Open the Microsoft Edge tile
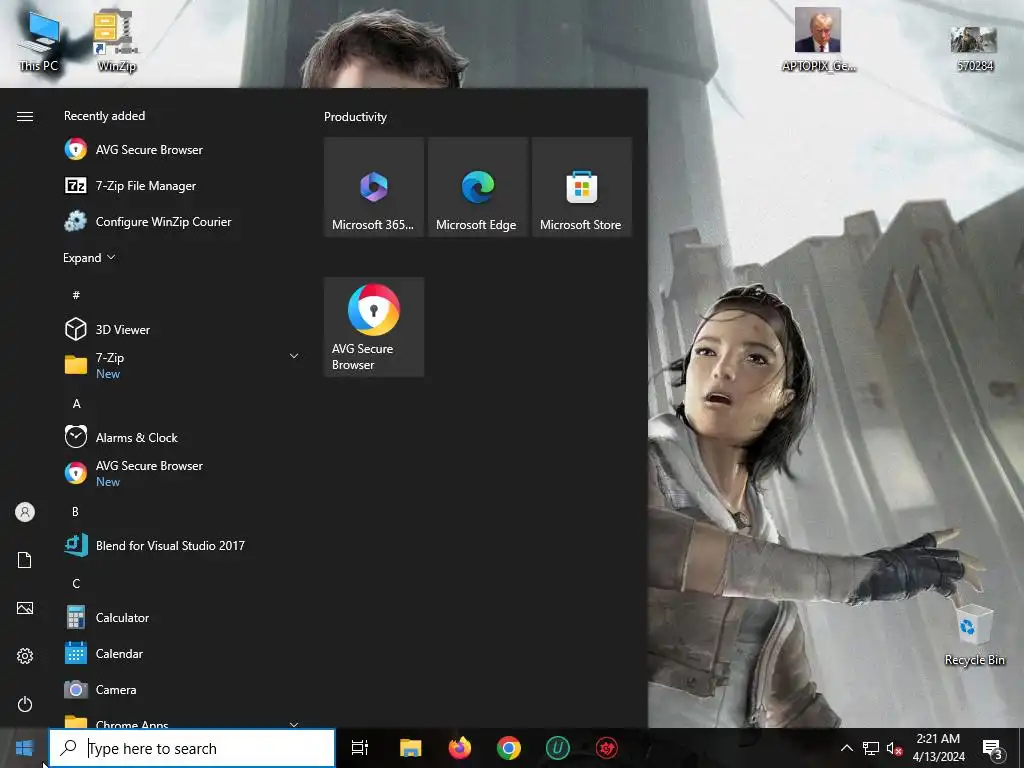The height and width of the screenshot is (768, 1024). coord(477,187)
